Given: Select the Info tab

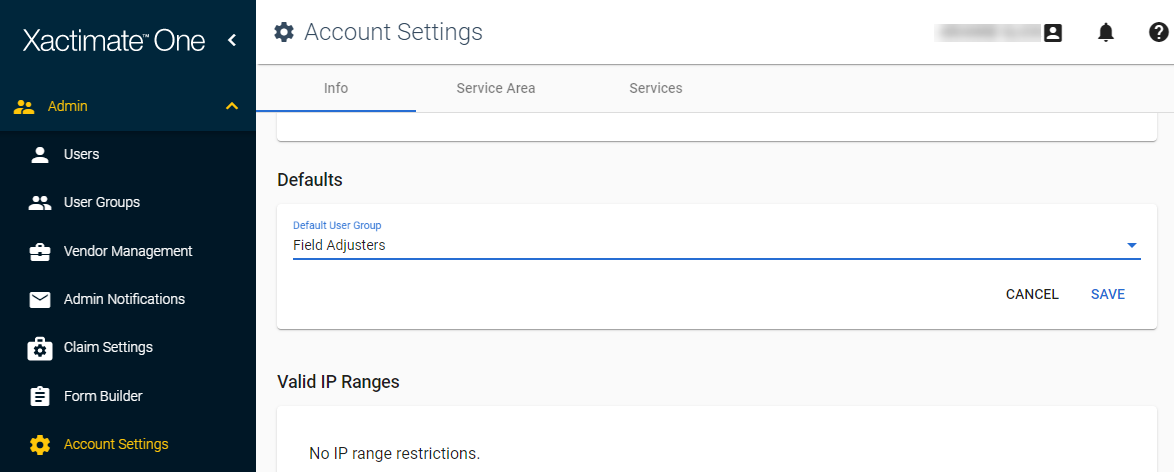Looking at the screenshot, I should [x=335, y=88].
